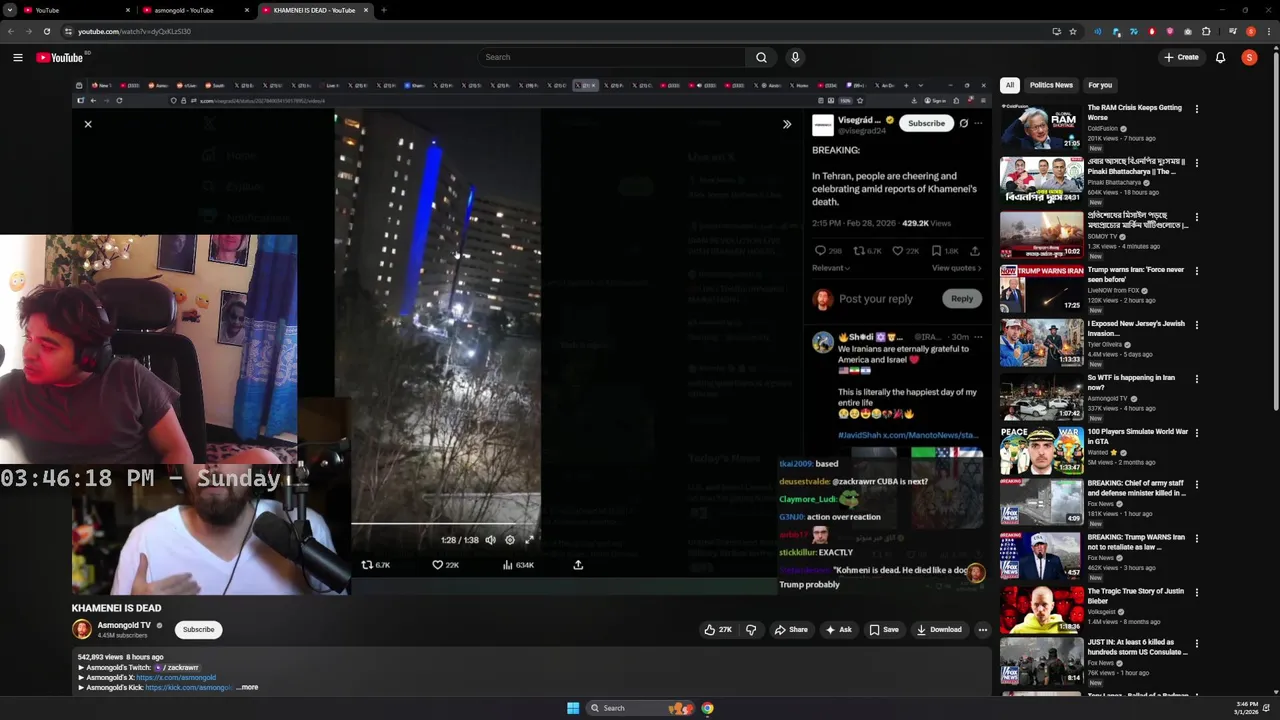Reload the page in Chrome
Screen dimensions: 1280x720
point(46,31)
